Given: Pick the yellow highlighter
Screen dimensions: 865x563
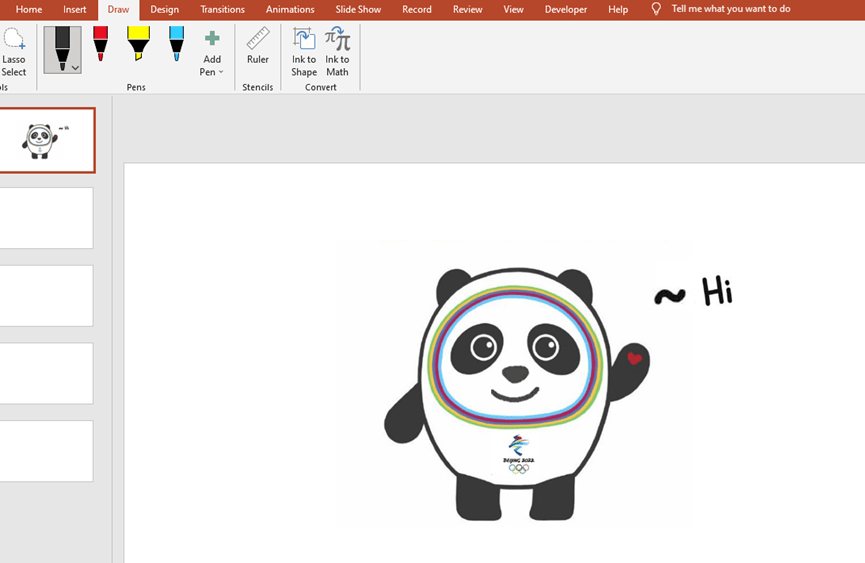Looking at the screenshot, I should pyautogui.click(x=138, y=44).
